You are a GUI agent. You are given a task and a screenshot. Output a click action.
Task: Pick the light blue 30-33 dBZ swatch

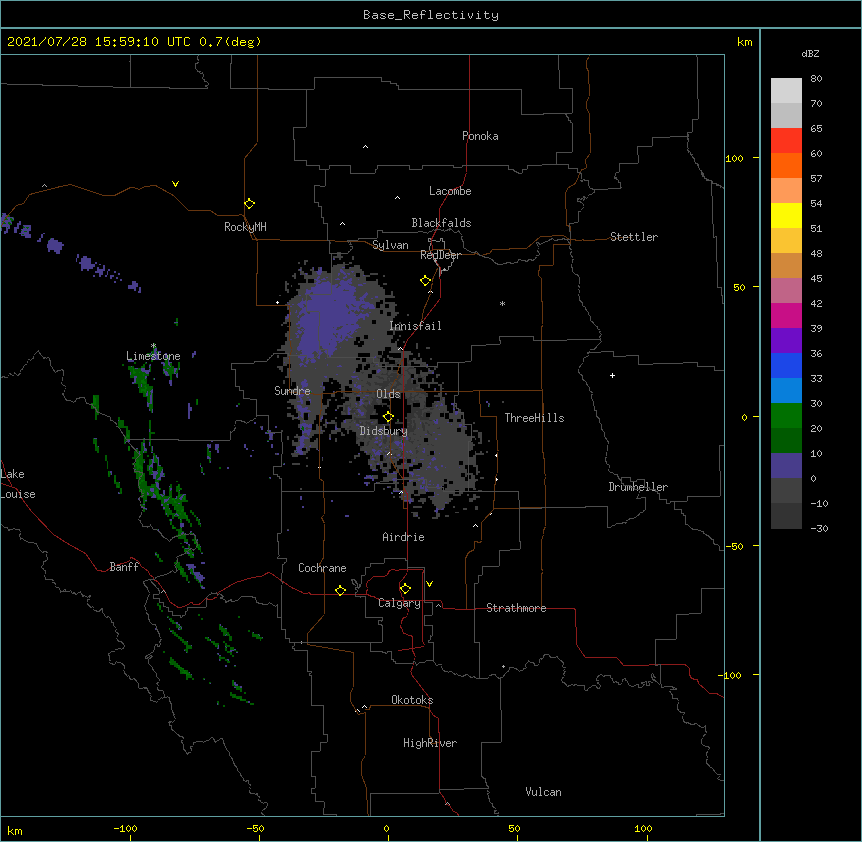tap(786, 391)
